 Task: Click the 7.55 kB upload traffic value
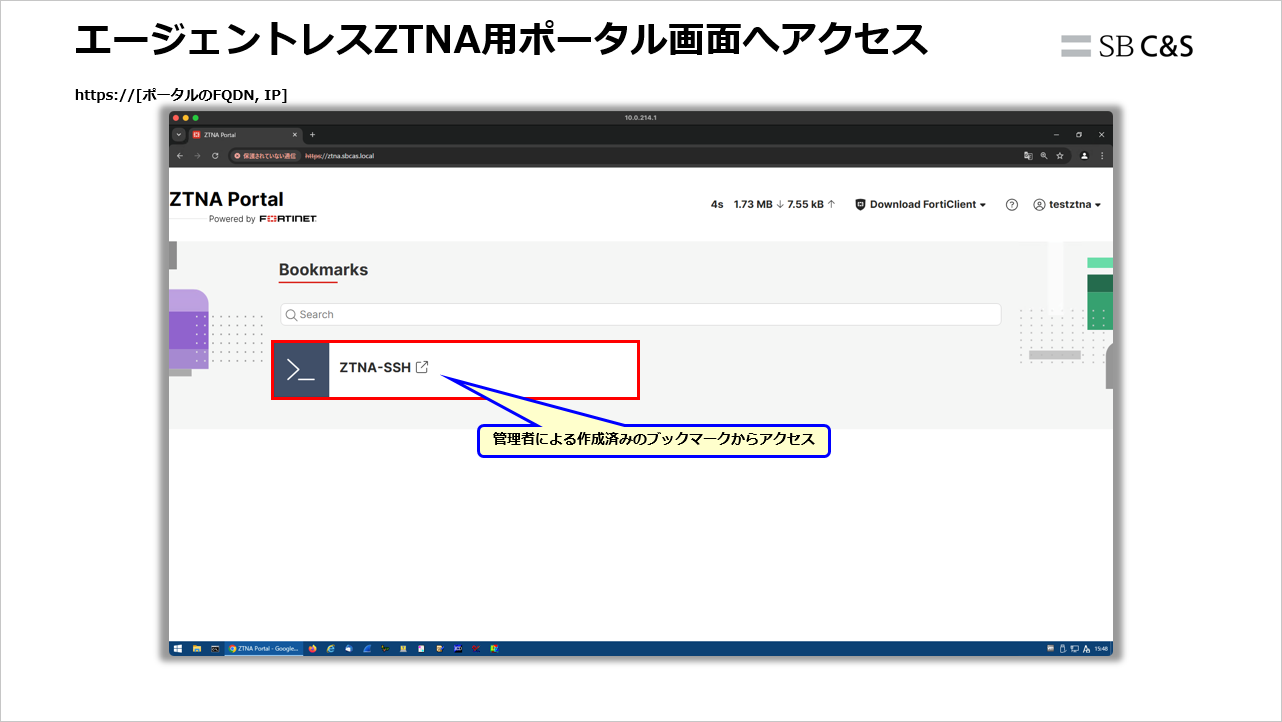[811, 204]
